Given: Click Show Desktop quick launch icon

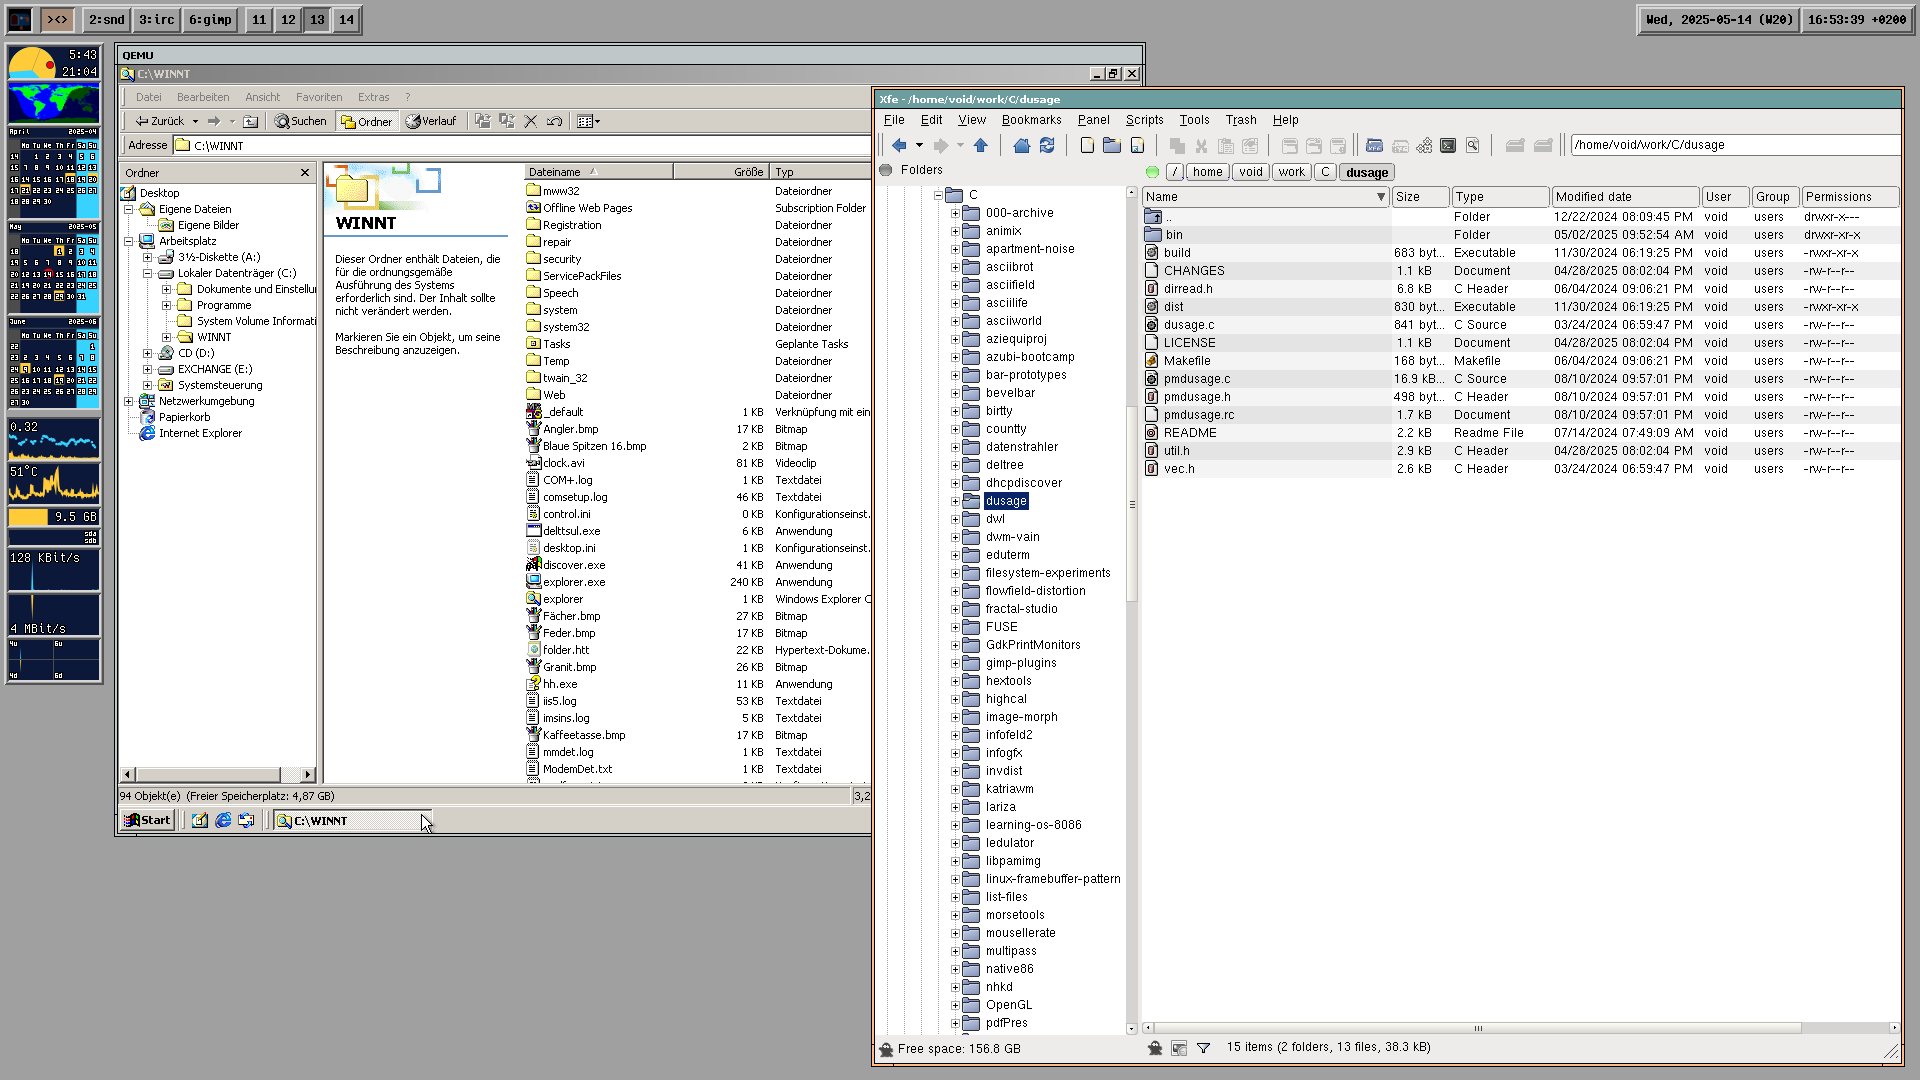Looking at the screenshot, I should pos(200,821).
